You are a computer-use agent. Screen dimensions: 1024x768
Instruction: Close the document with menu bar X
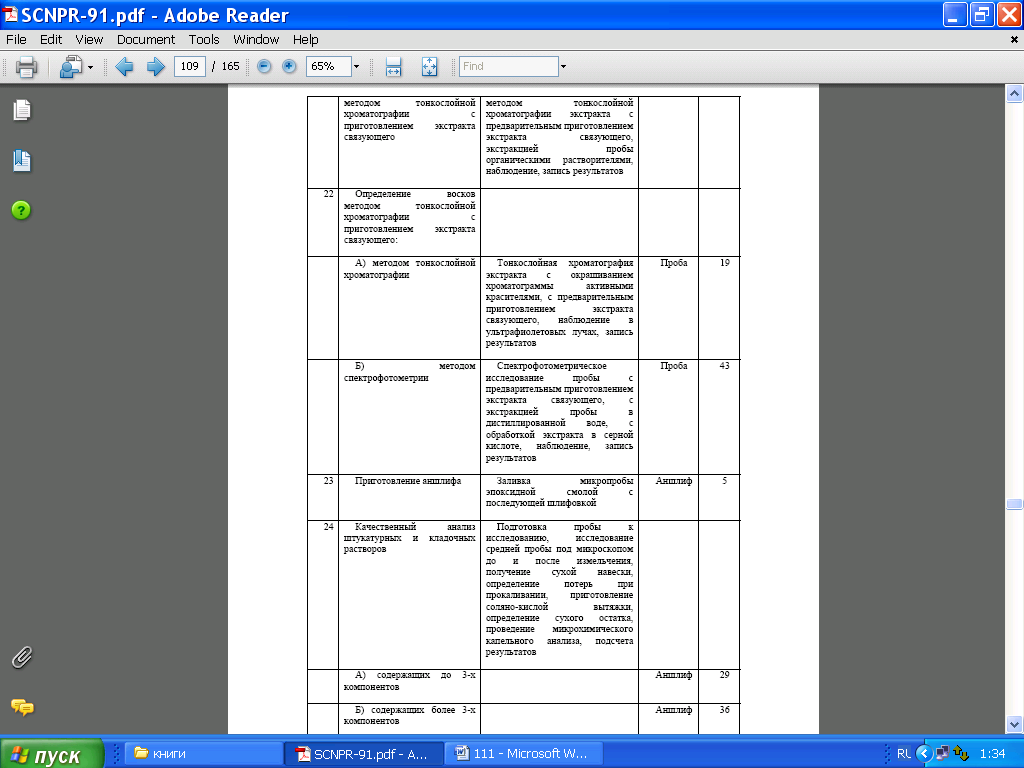[1014, 40]
